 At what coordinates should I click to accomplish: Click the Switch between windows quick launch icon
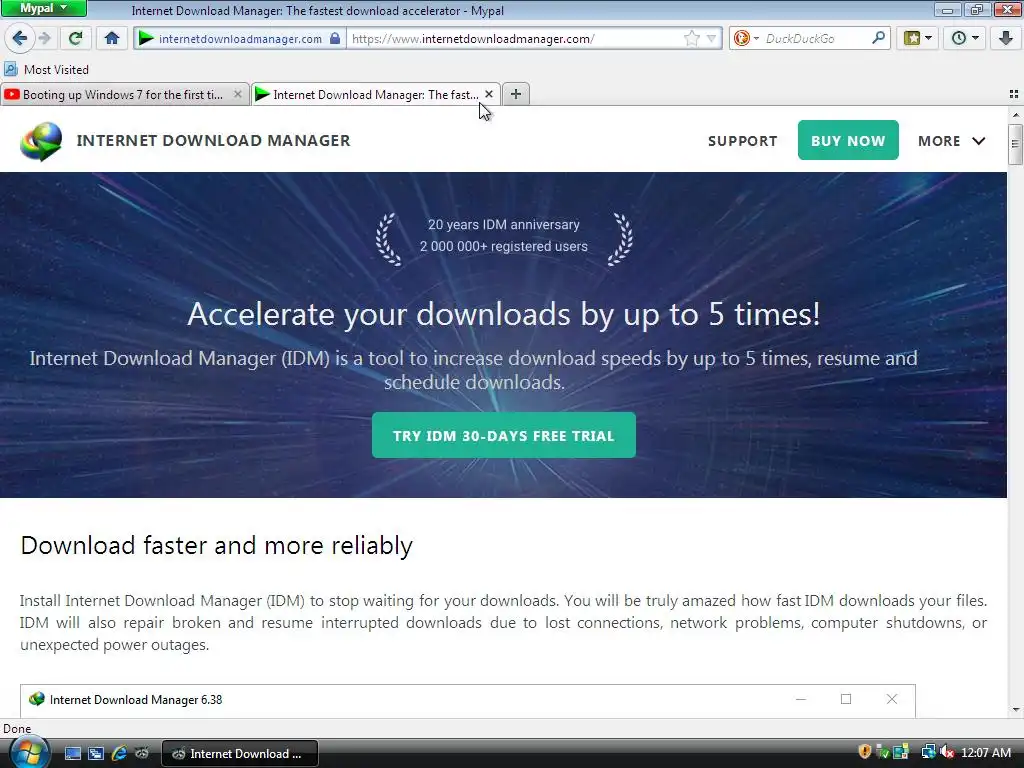(x=95, y=754)
